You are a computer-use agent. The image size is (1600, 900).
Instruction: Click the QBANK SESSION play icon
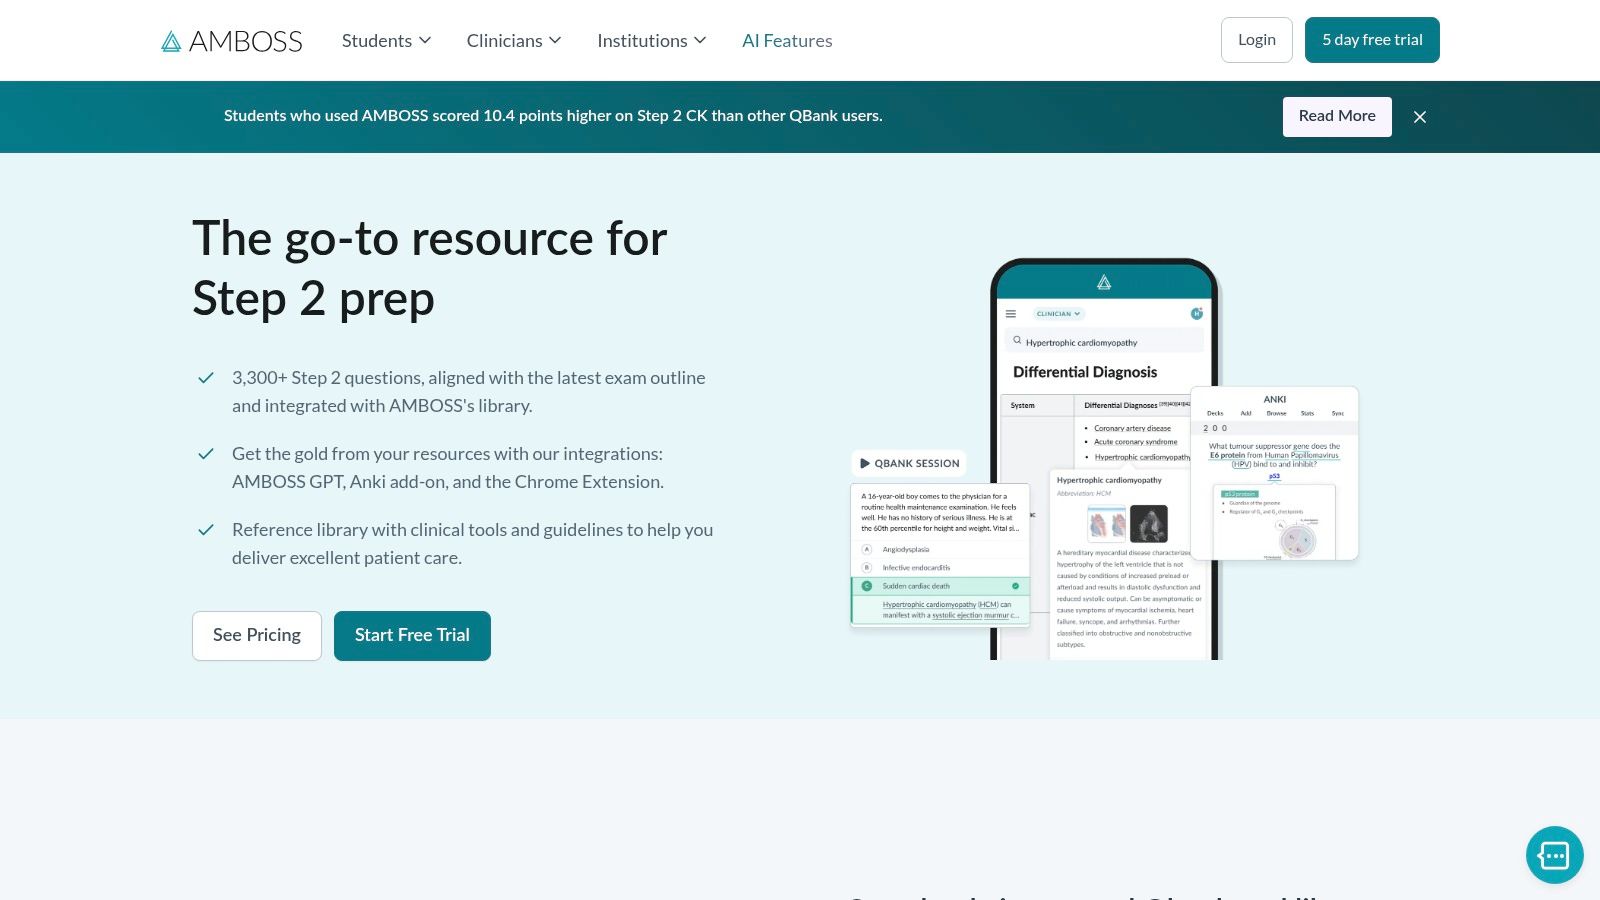tap(864, 463)
